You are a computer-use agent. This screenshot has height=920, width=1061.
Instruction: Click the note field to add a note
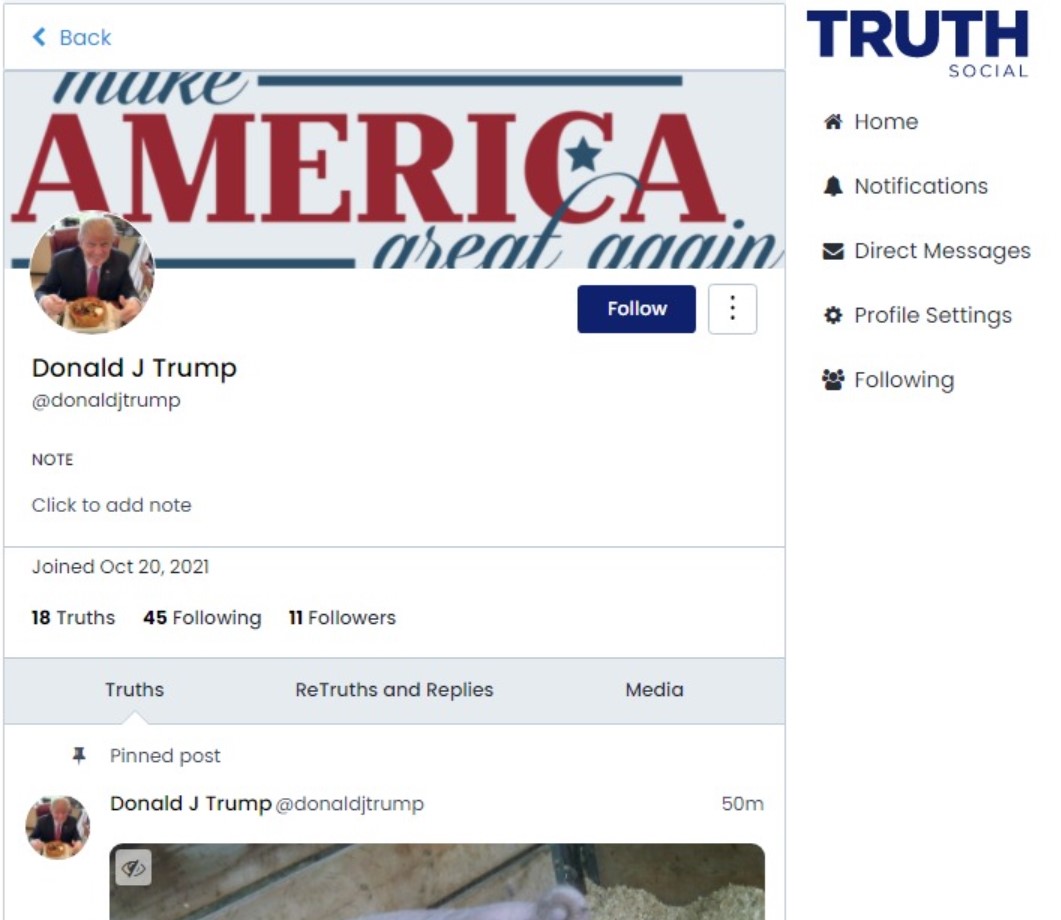(112, 505)
